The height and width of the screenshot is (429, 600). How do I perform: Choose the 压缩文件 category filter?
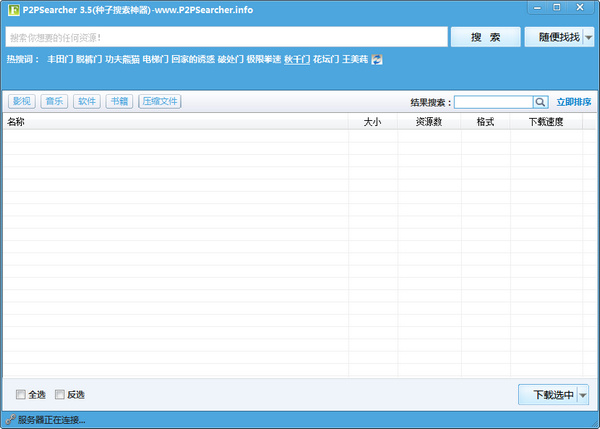click(x=160, y=102)
